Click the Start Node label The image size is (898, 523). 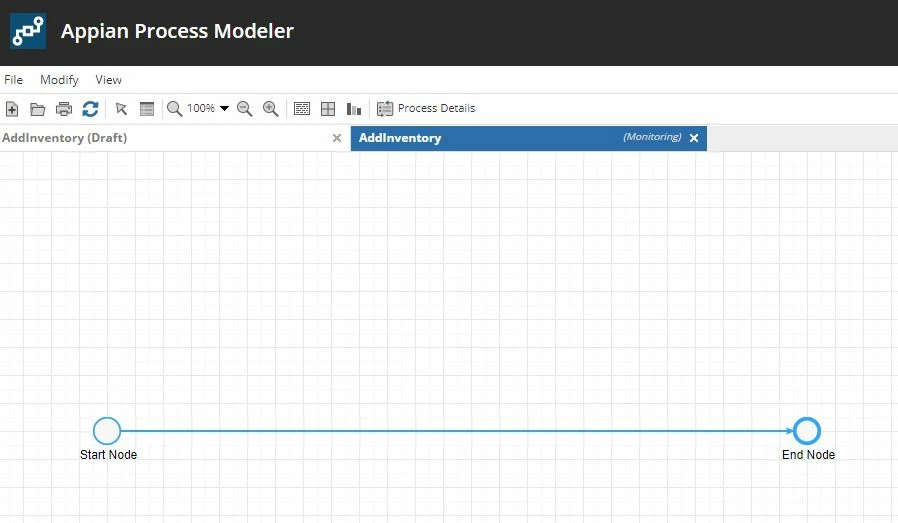point(108,455)
